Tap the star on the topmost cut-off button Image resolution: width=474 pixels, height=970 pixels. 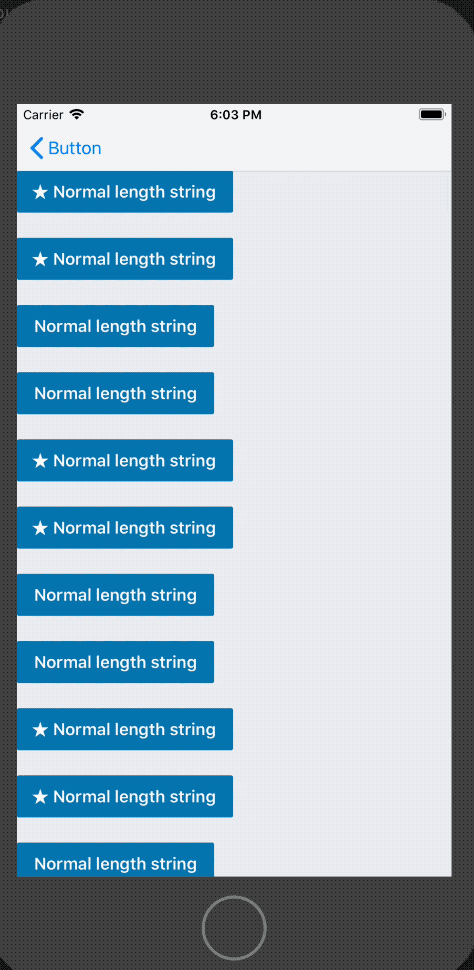tap(40, 192)
